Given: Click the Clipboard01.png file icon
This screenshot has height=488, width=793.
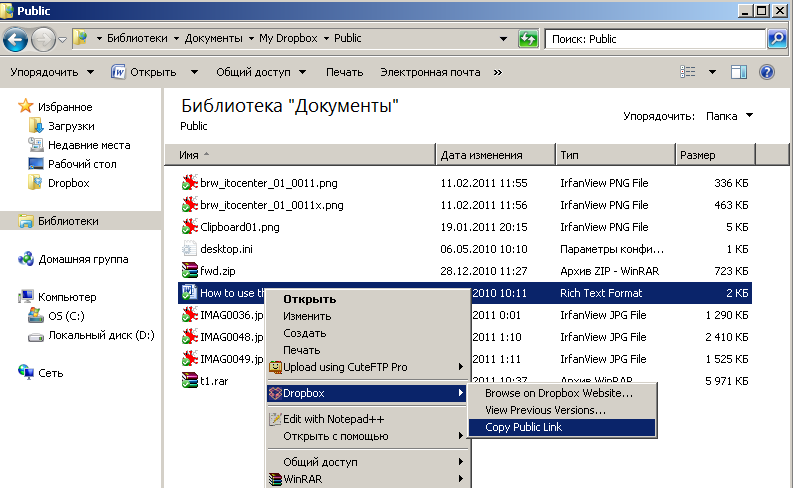Looking at the screenshot, I should (190, 227).
